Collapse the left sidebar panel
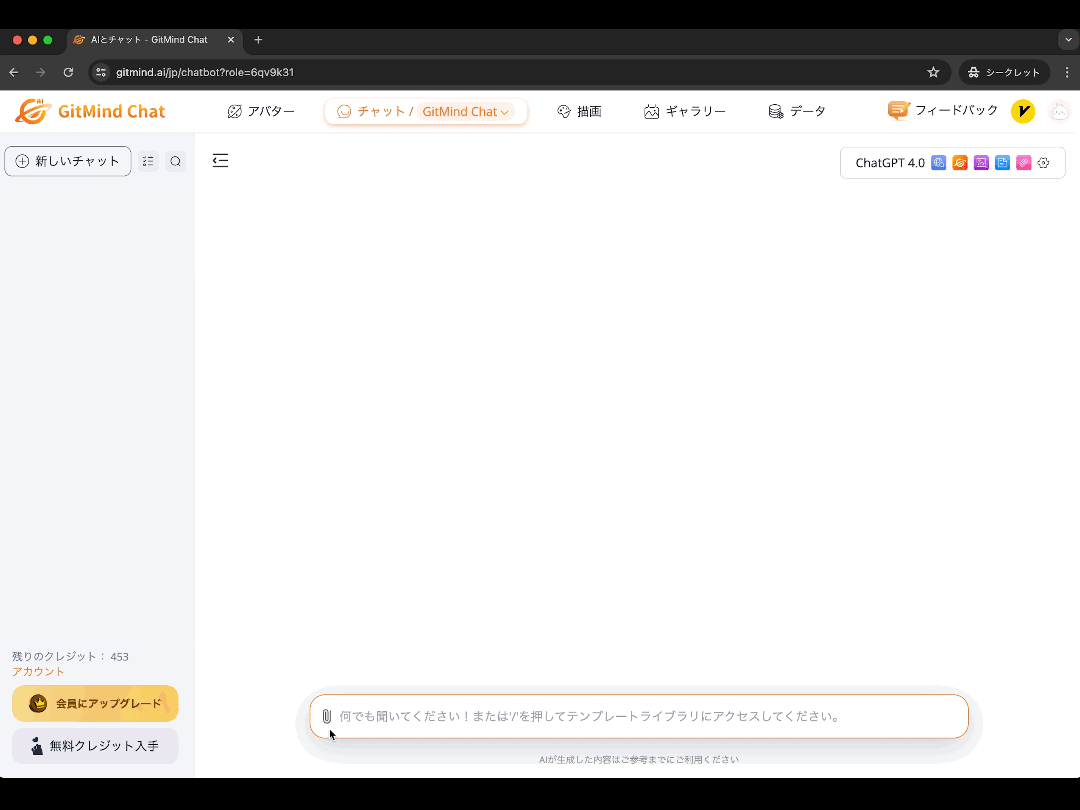The width and height of the screenshot is (1080, 810). [x=220, y=161]
